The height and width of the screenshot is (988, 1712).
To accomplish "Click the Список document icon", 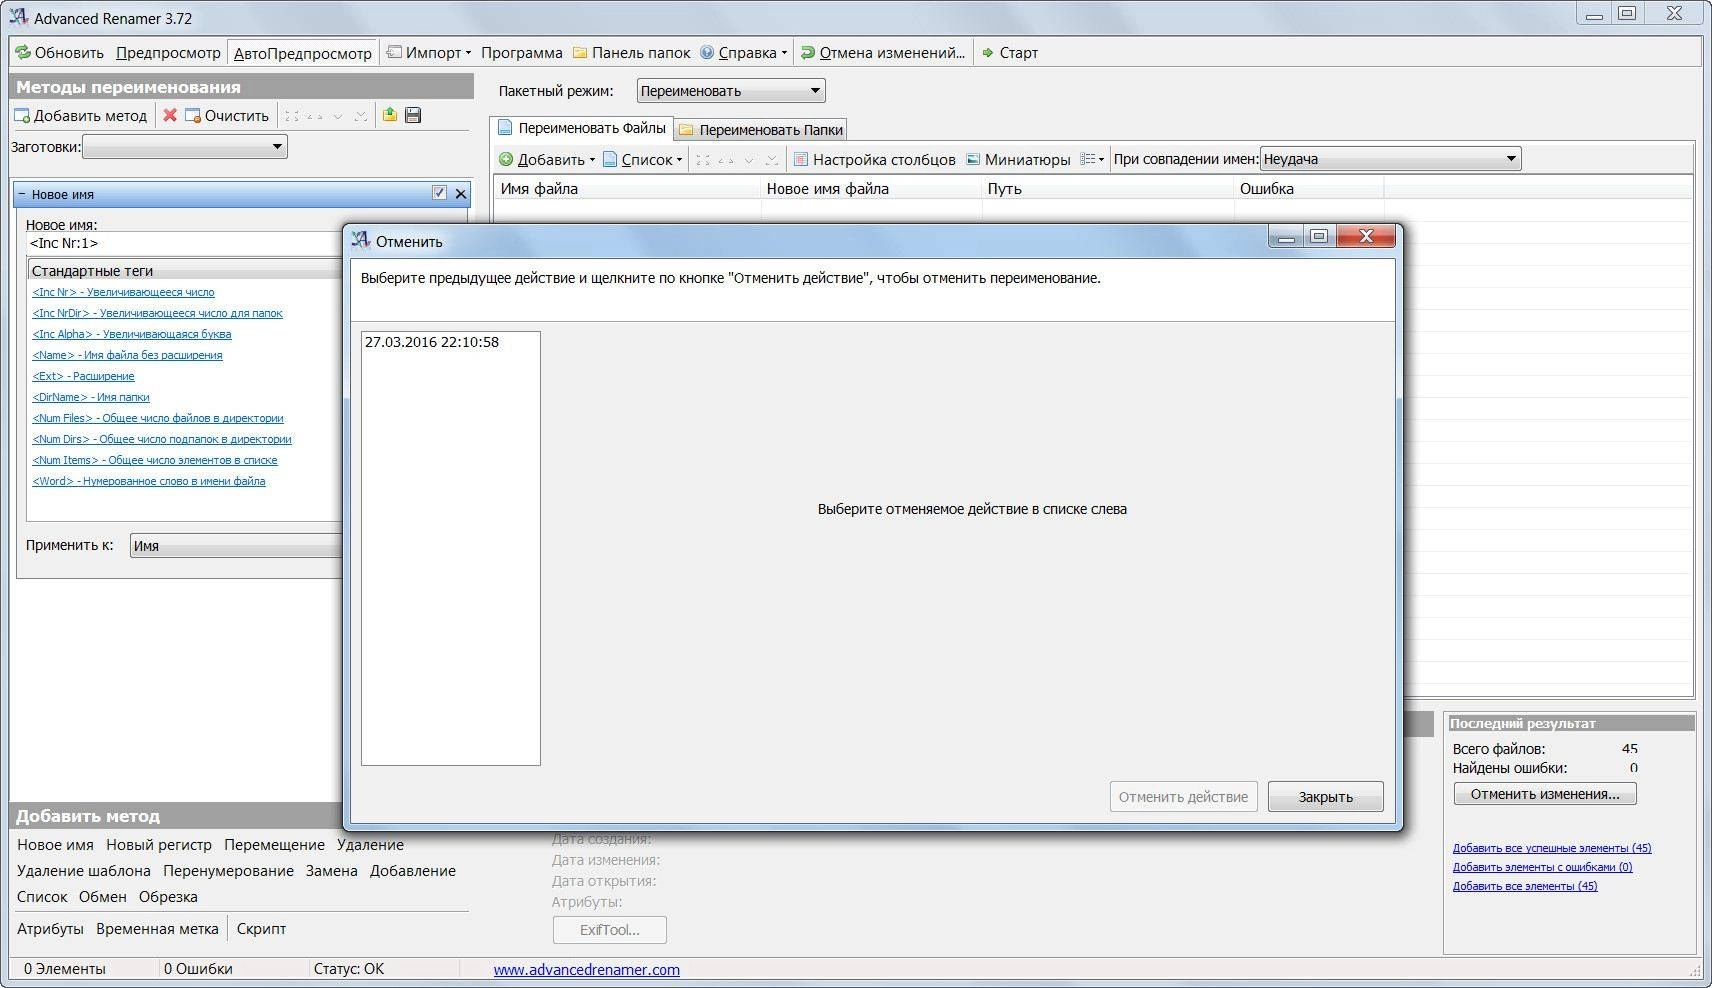I will click(610, 159).
